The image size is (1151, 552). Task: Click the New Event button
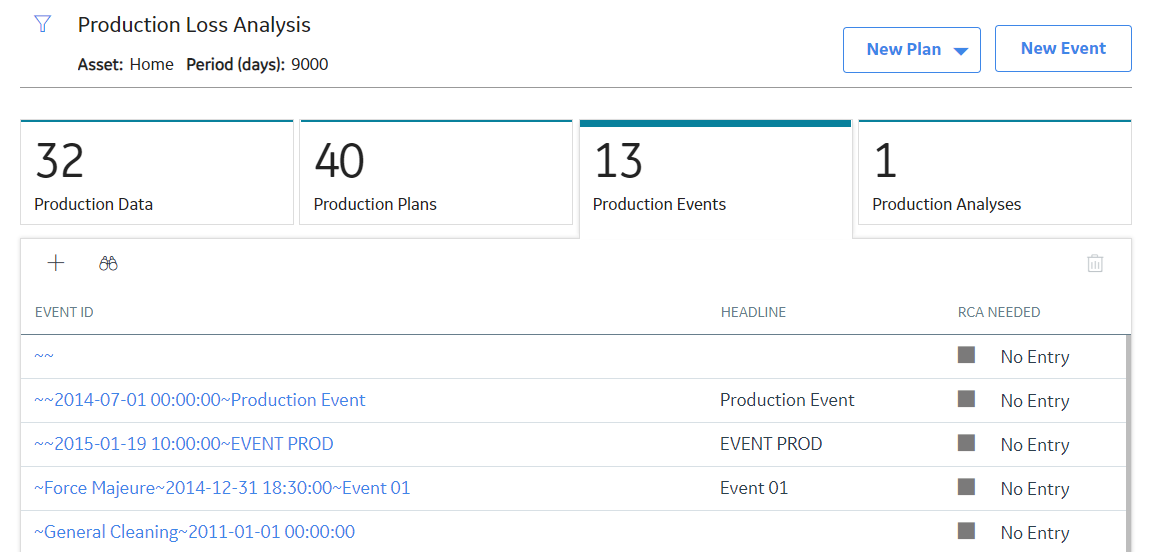[1063, 48]
